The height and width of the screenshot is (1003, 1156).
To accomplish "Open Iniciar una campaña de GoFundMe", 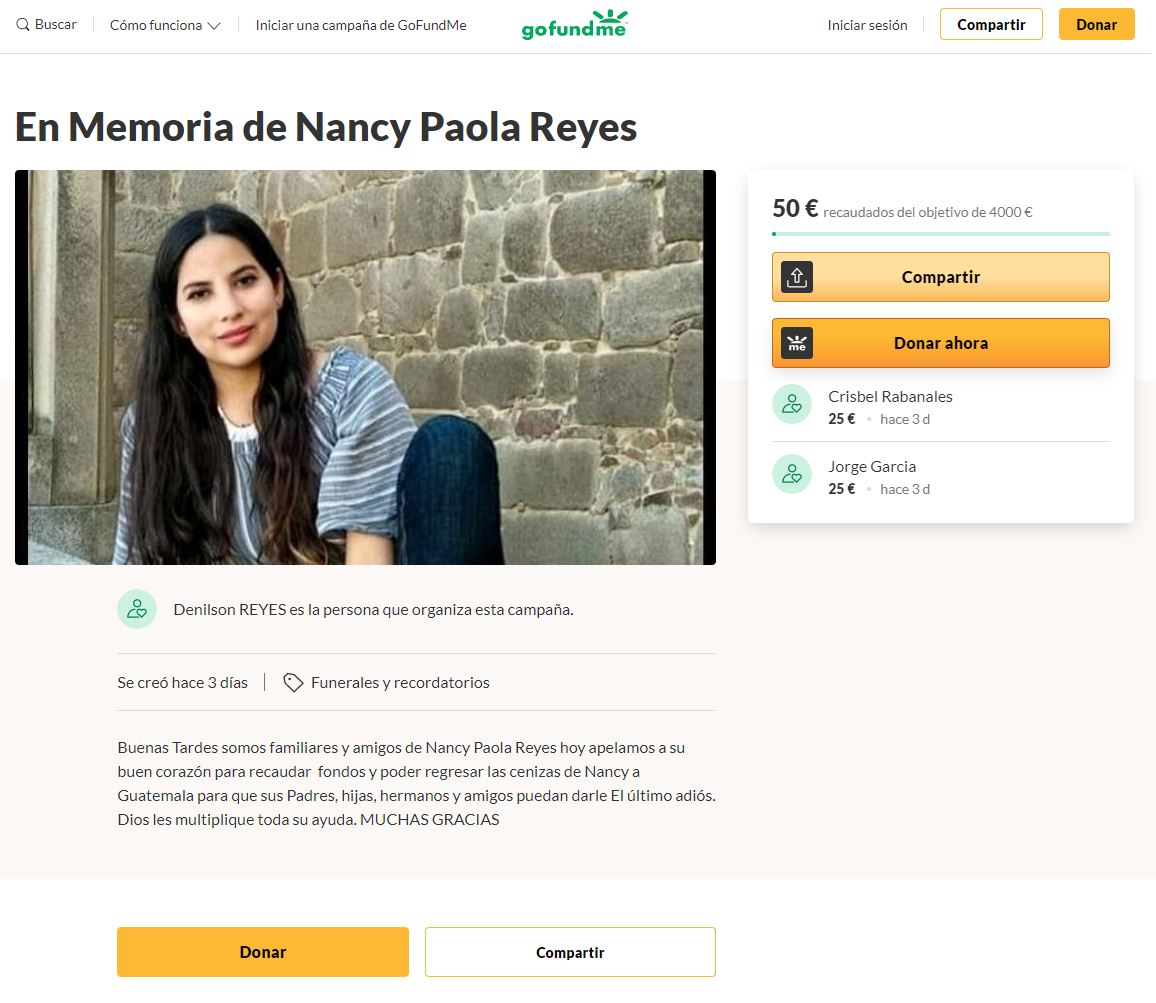I will pos(361,25).
